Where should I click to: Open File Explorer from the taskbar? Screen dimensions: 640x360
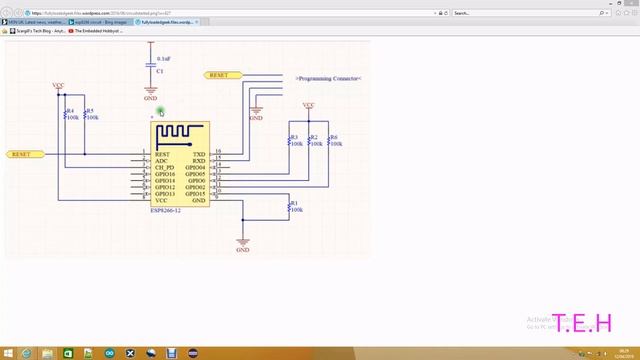pos(47,353)
